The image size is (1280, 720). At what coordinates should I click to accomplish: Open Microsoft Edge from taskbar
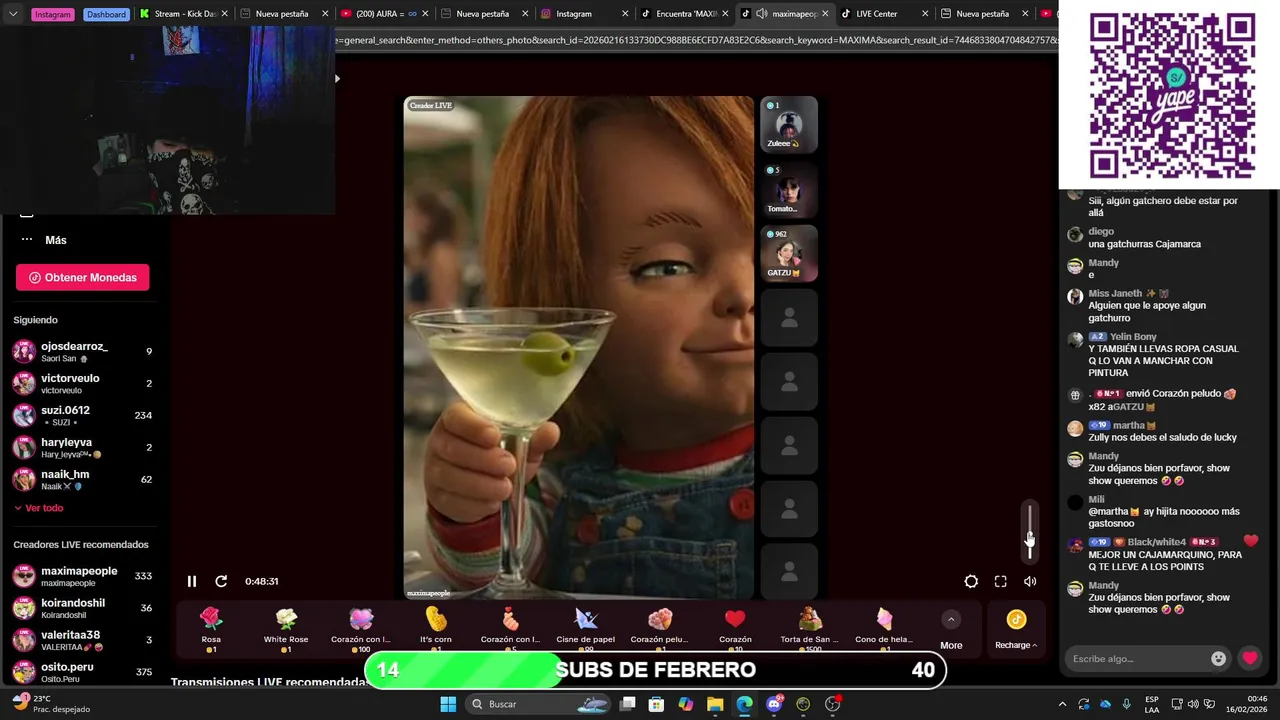click(744, 704)
